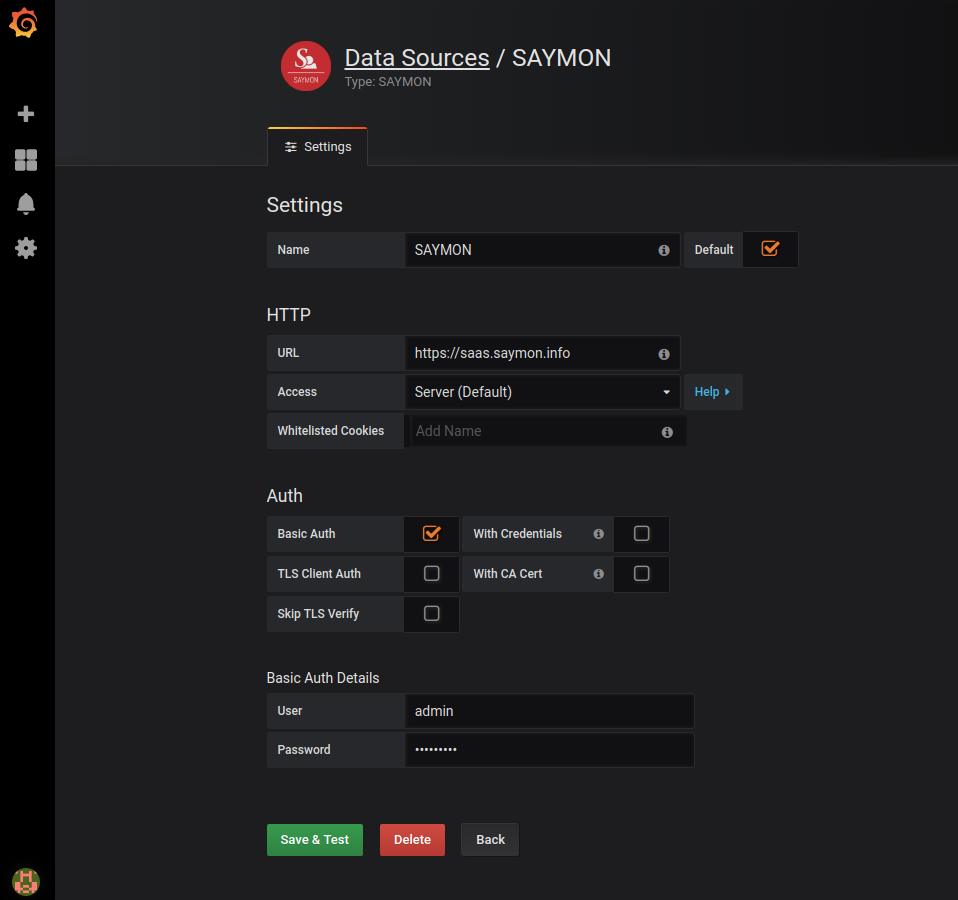This screenshot has height=900, width=958.
Task: Open the Access dropdown showing Server (Default)
Action: click(543, 392)
